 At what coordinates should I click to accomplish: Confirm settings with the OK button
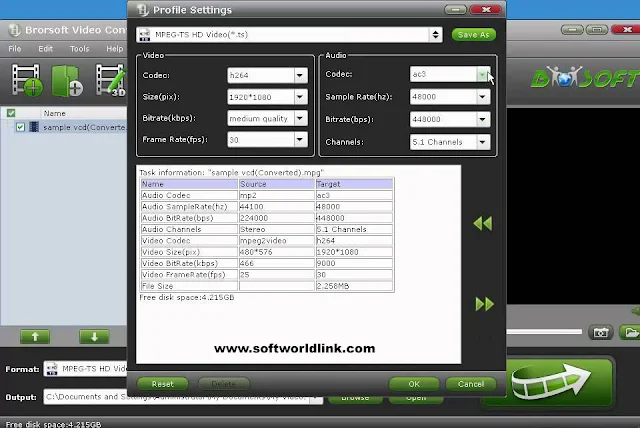click(414, 384)
